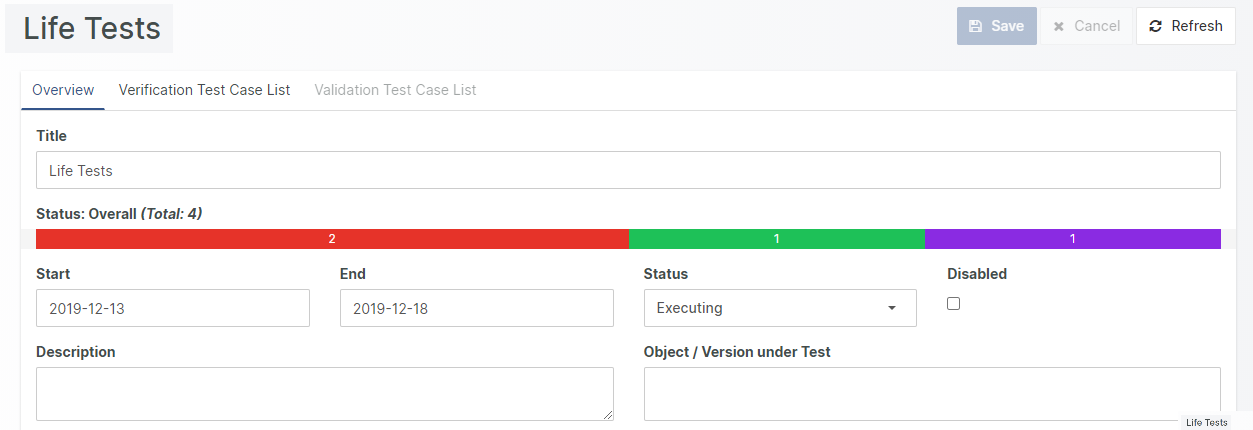1253x430 pixels.
Task: Click the Description text area resize handle
Action: pos(608,415)
